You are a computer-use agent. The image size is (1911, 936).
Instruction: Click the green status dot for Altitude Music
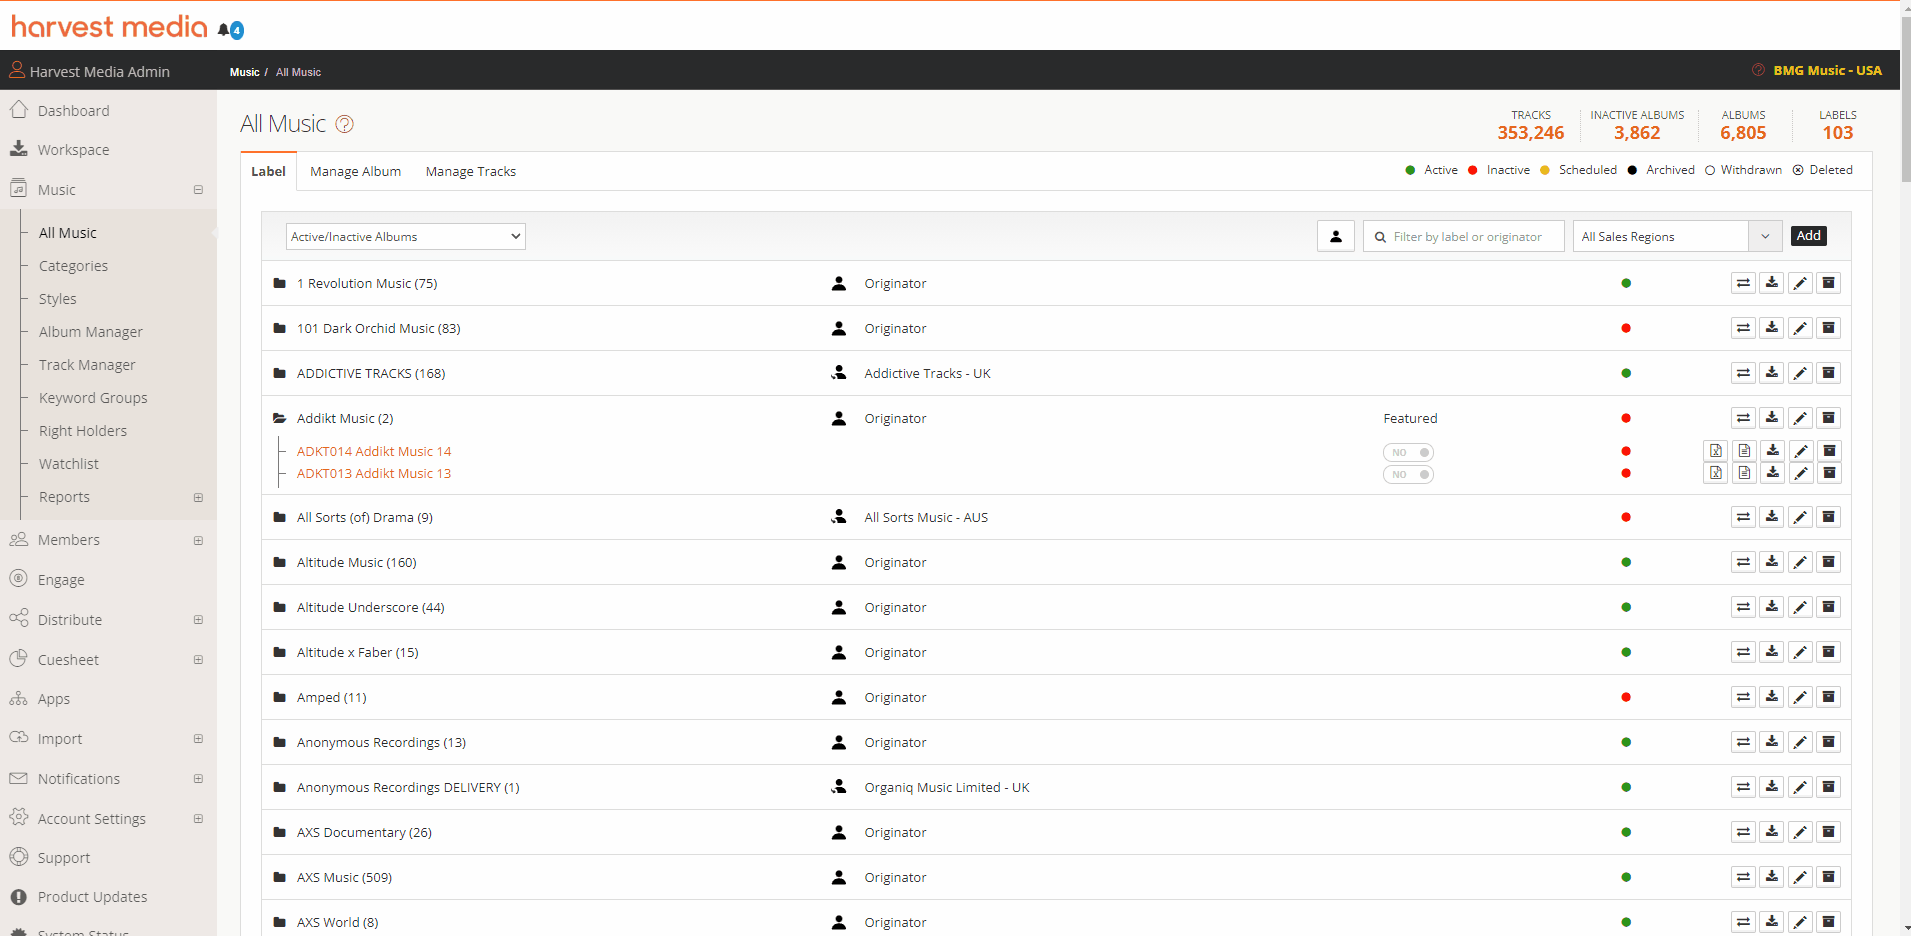click(1626, 562)
